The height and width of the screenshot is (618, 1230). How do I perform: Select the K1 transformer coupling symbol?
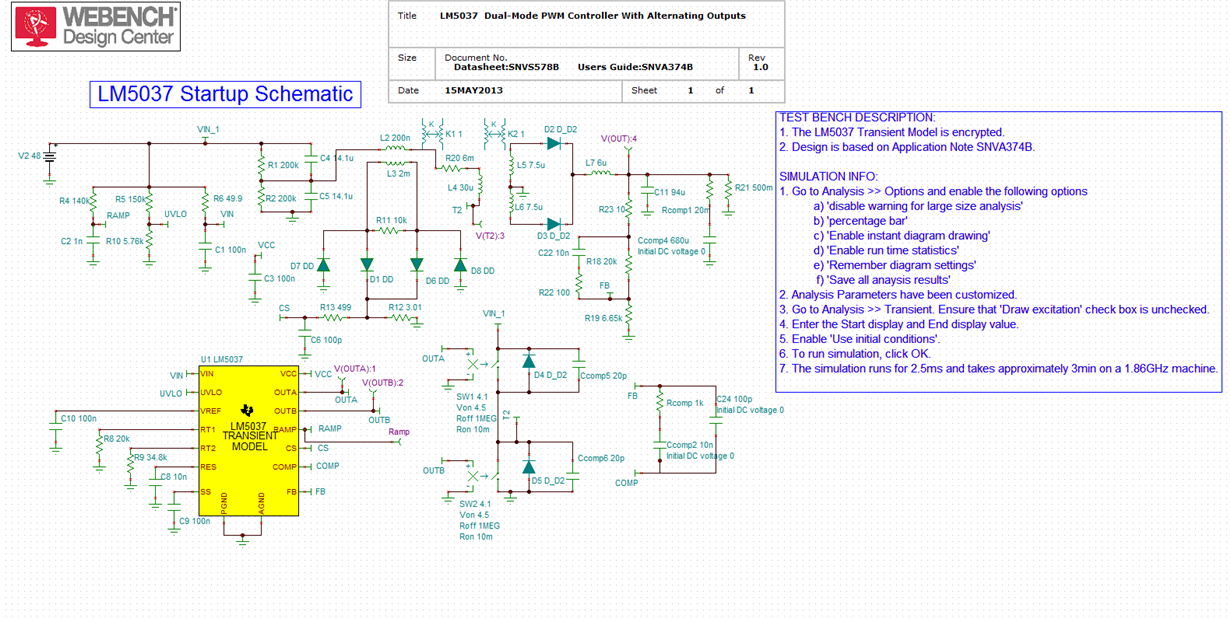pos(431,133)
